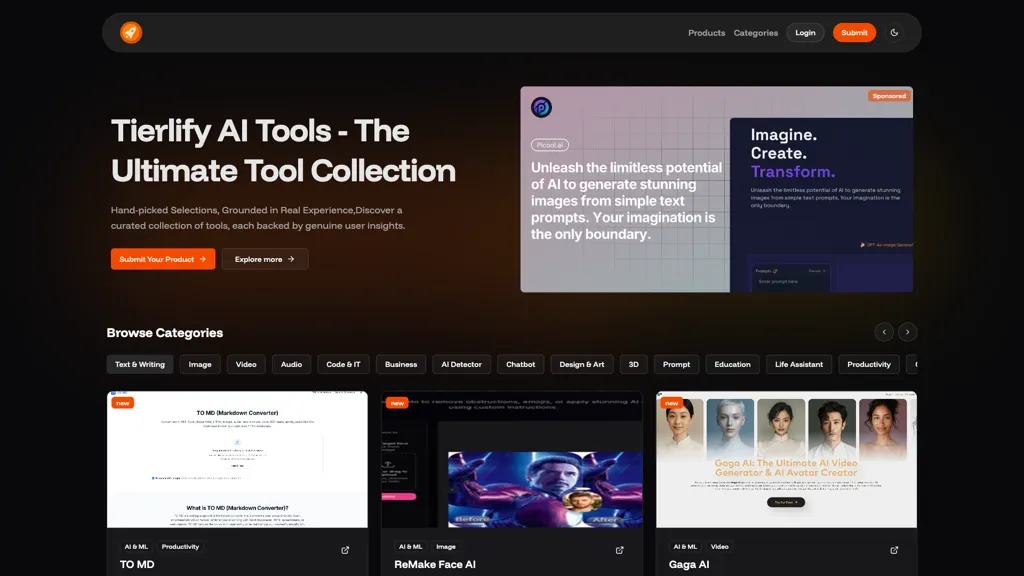Select the Life Assistant category
Viewport: 1024px width, 576px height.
pos(799,364)
